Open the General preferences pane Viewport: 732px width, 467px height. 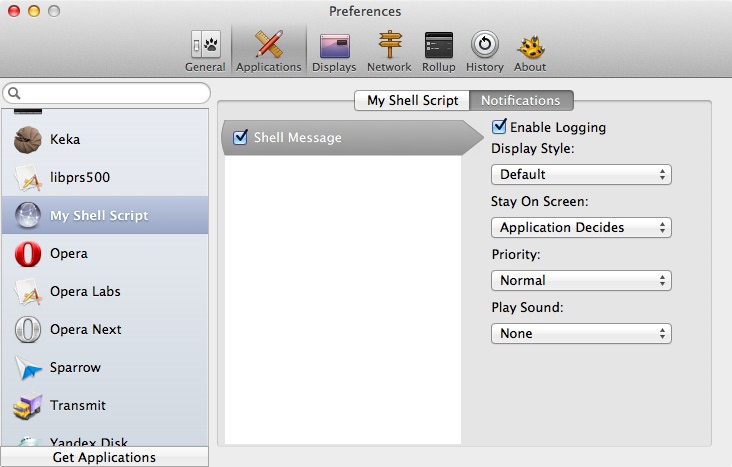[x=205, y=51]
